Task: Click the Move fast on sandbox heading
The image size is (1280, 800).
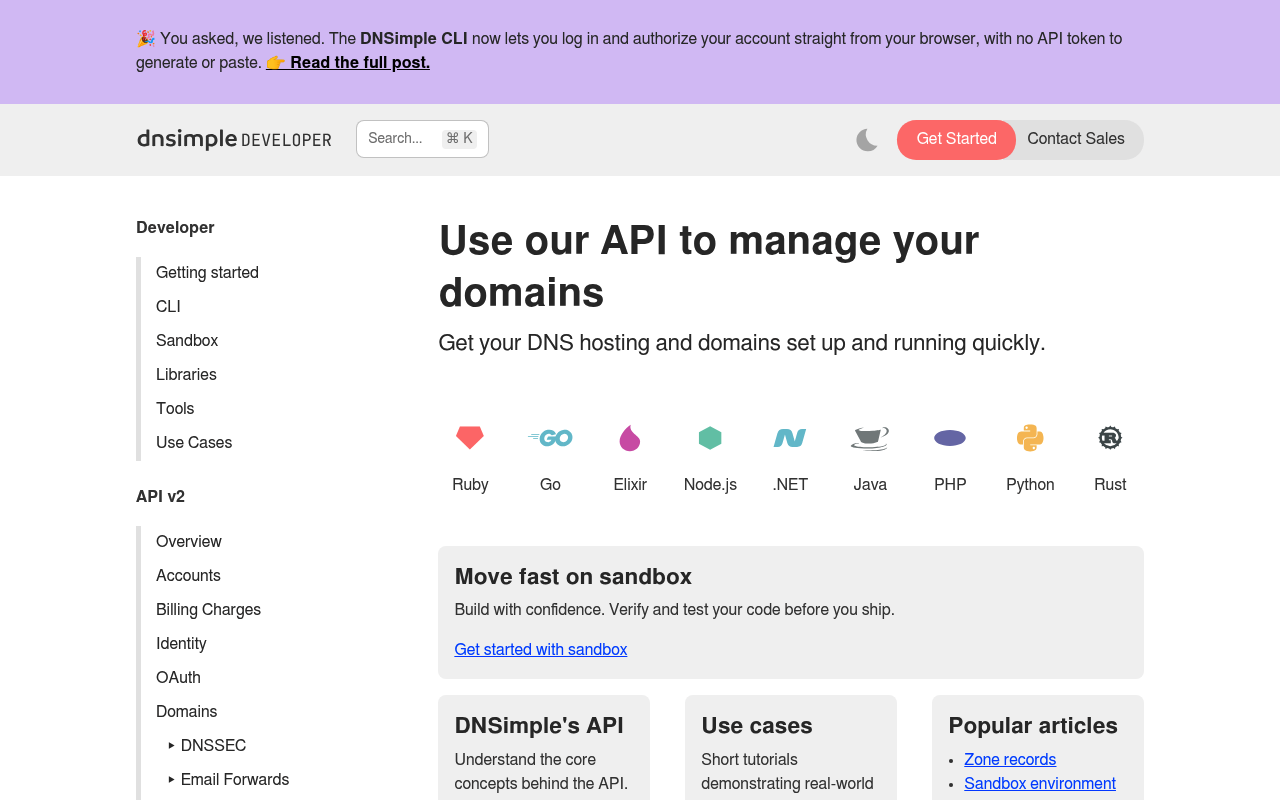Action: pyautogui.click(x=573, y=577)
